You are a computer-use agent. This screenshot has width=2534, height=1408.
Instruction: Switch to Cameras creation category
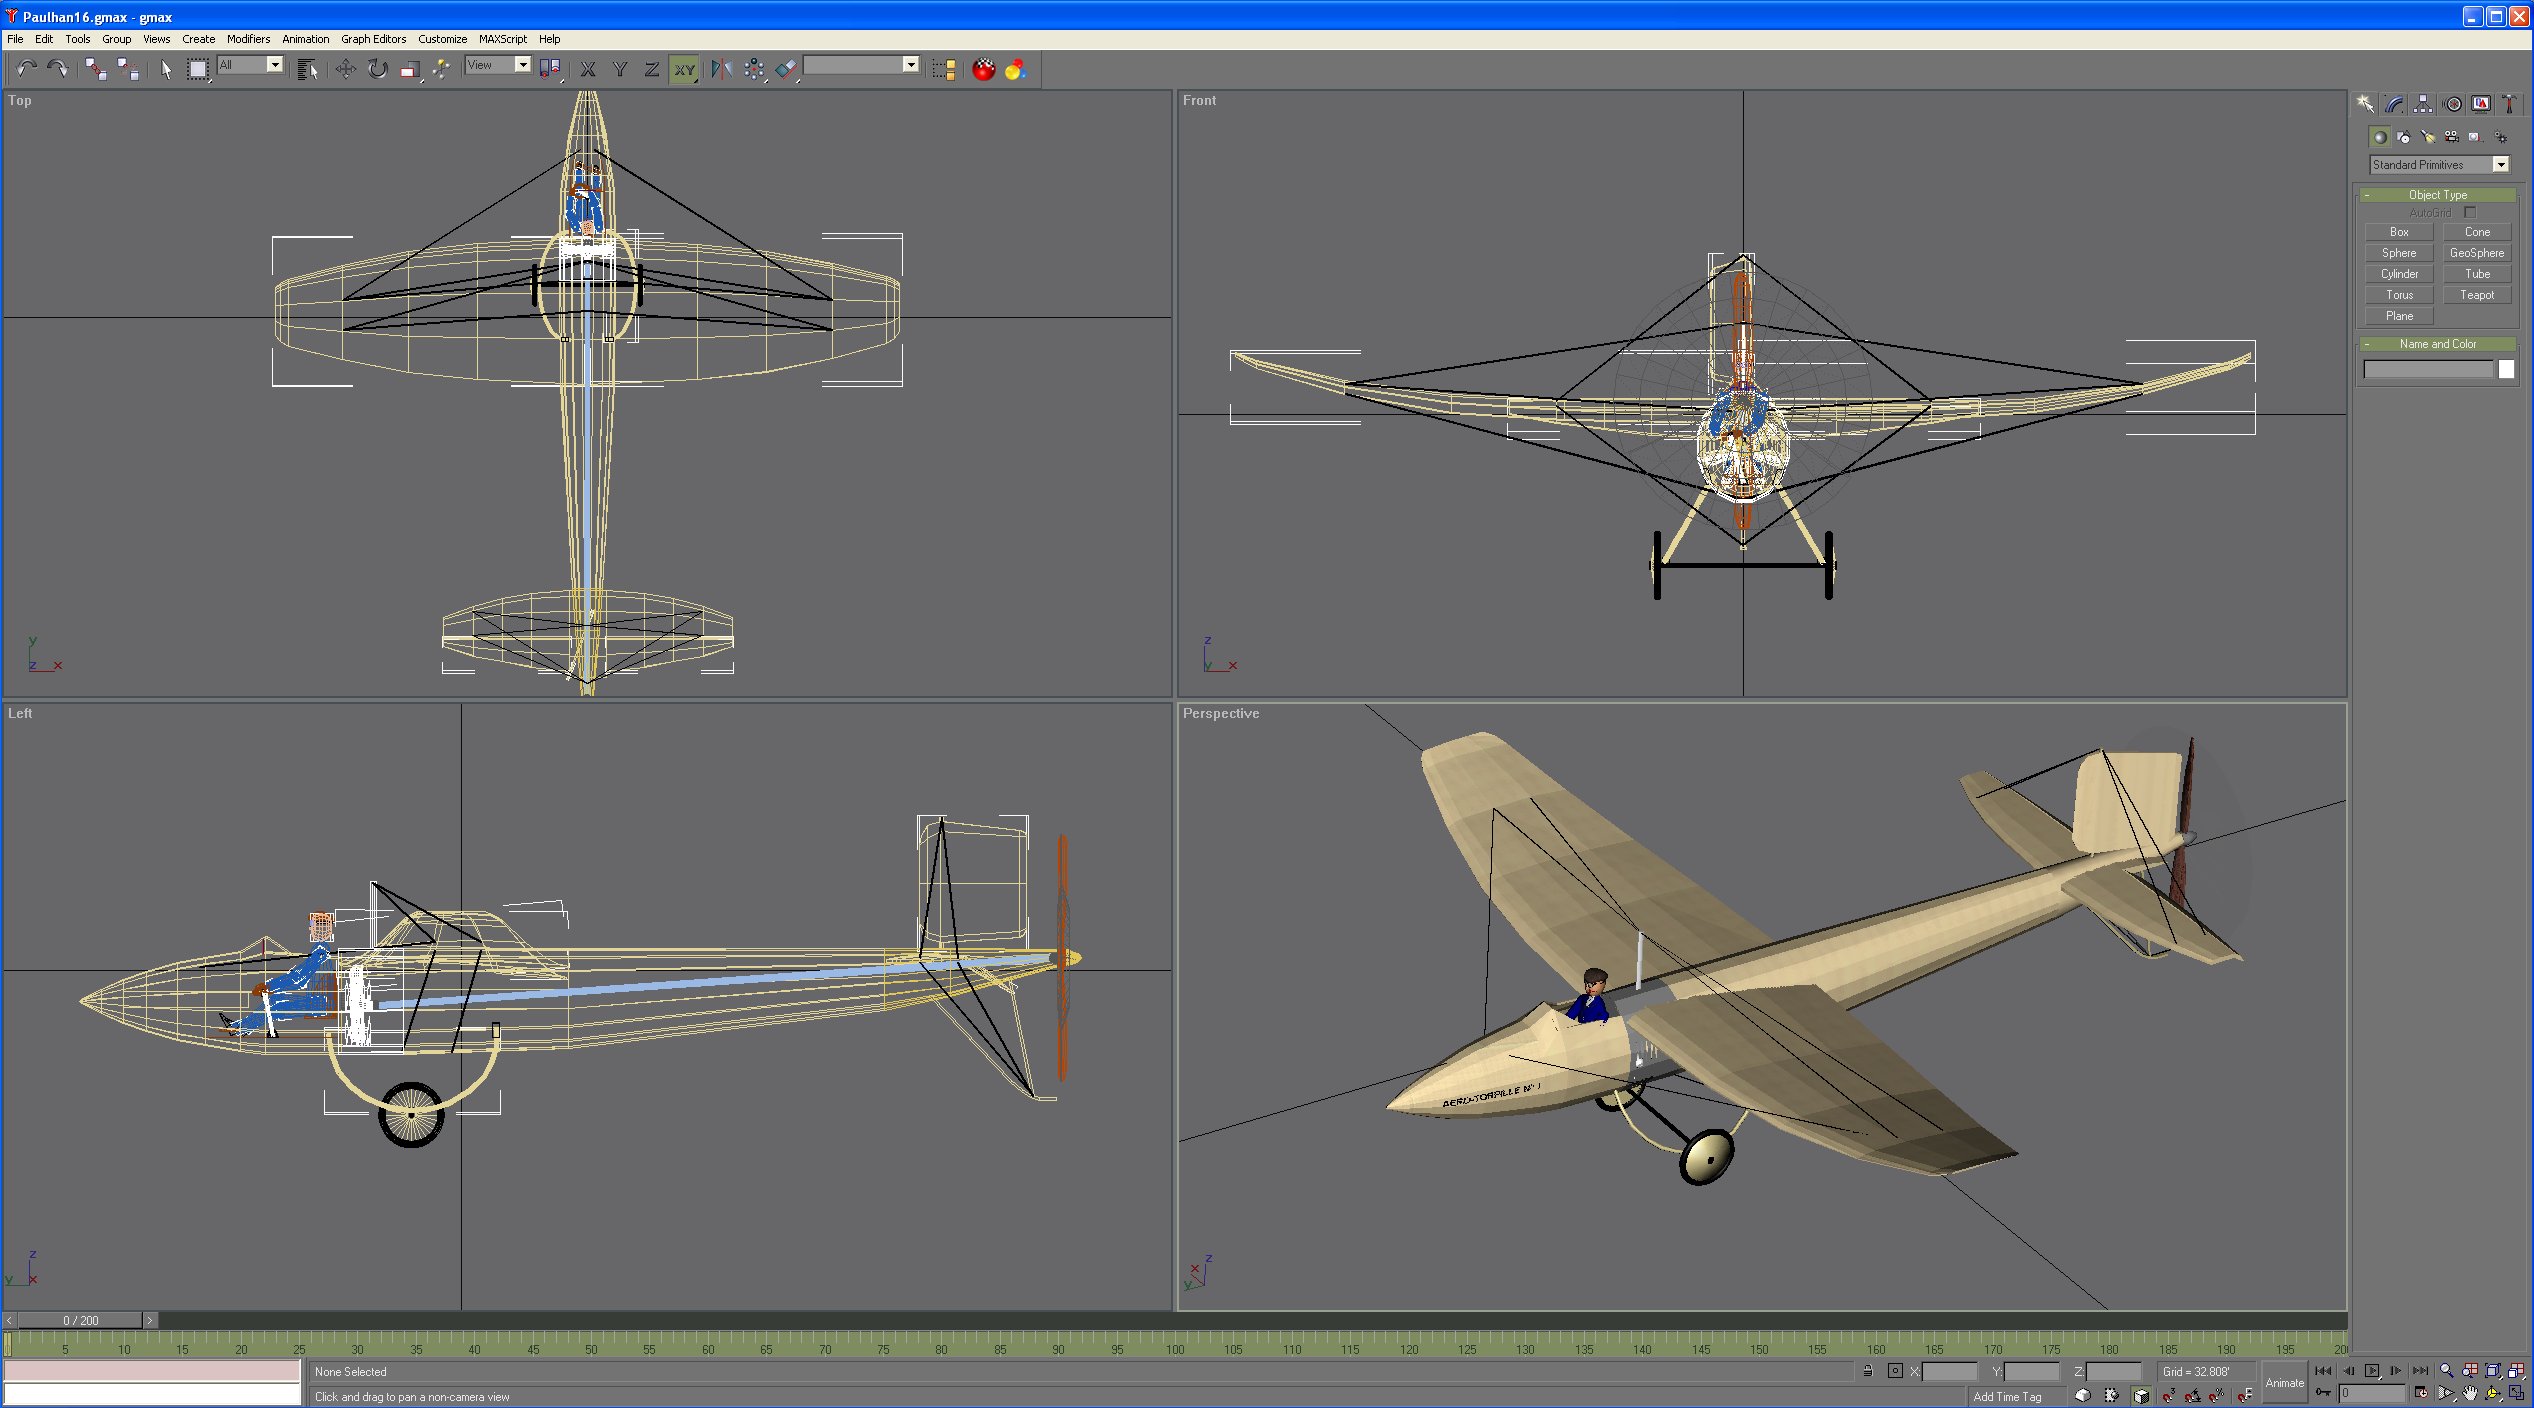pyautogui.click(x=2451, y=137)
